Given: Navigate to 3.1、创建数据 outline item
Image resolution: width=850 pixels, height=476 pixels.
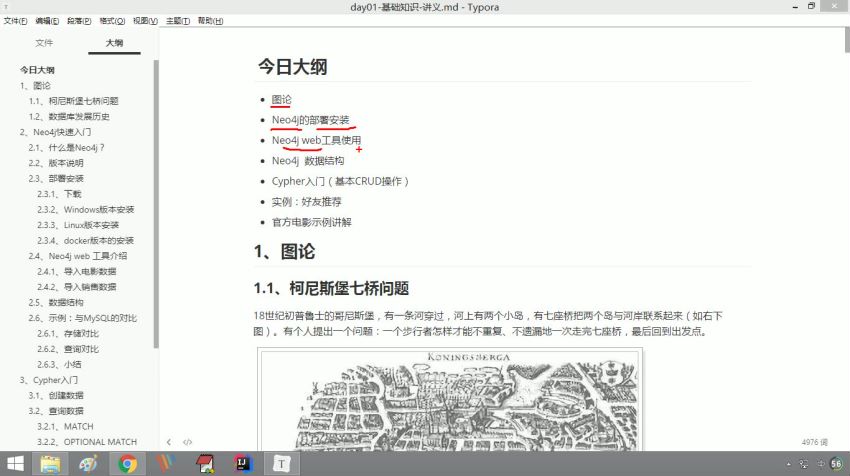Looking at the screenshot, I should [x=56, y=395].
